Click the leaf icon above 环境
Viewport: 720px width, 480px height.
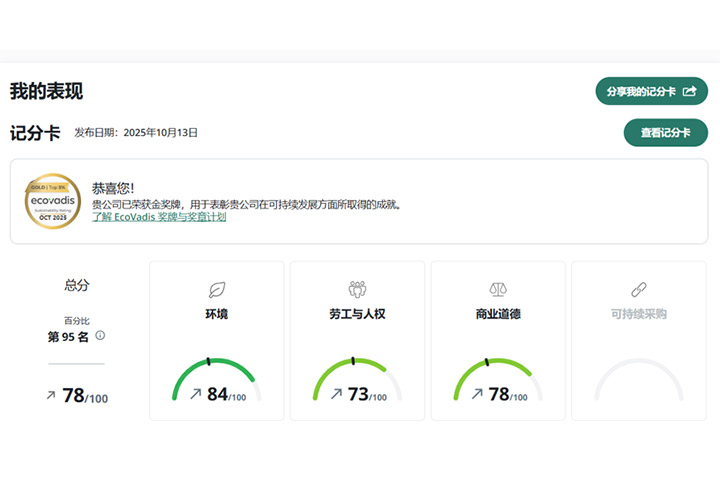tap(216, 290)
